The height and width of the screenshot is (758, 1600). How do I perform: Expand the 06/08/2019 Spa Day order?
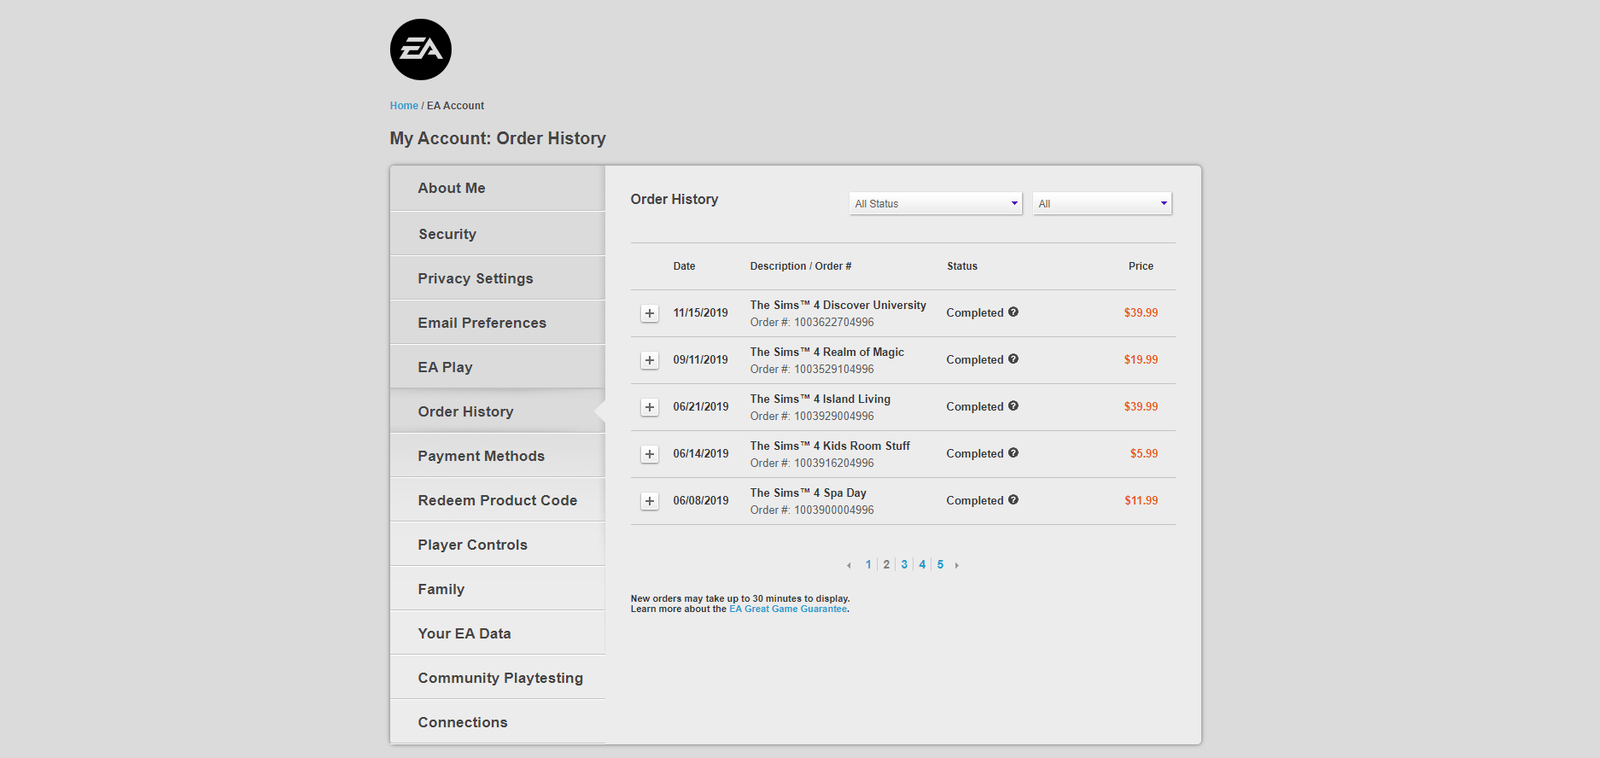tap(650, 501)
